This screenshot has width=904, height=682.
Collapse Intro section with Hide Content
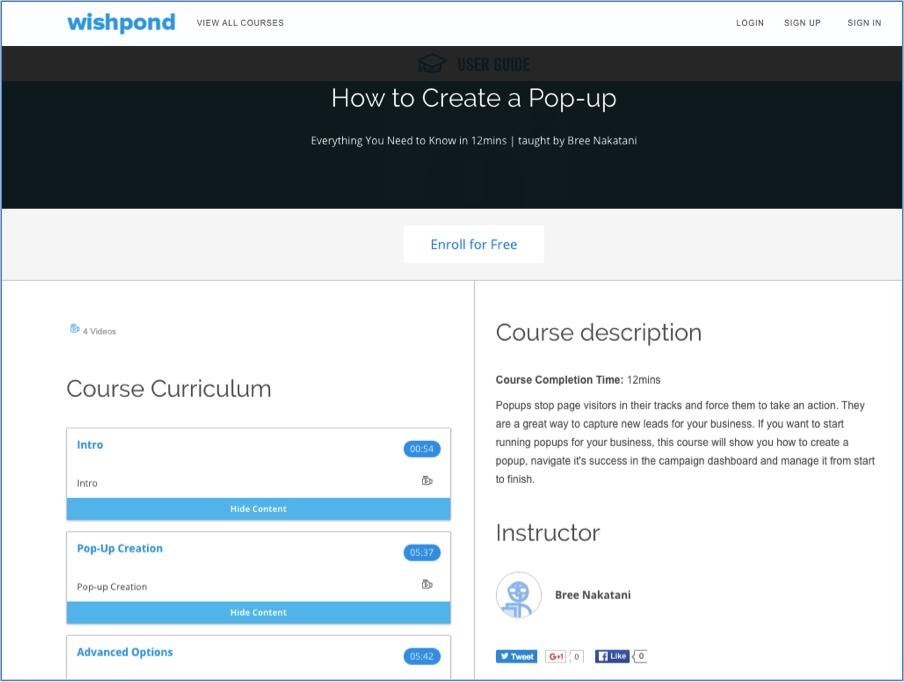pos(258,509)
